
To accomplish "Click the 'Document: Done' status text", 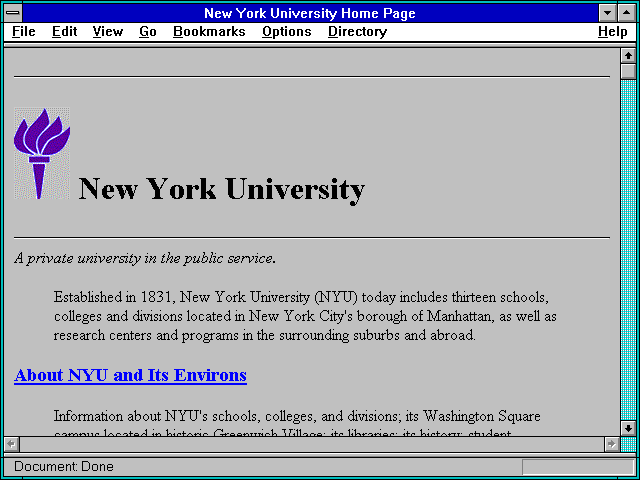I will (x=64, y=467).
